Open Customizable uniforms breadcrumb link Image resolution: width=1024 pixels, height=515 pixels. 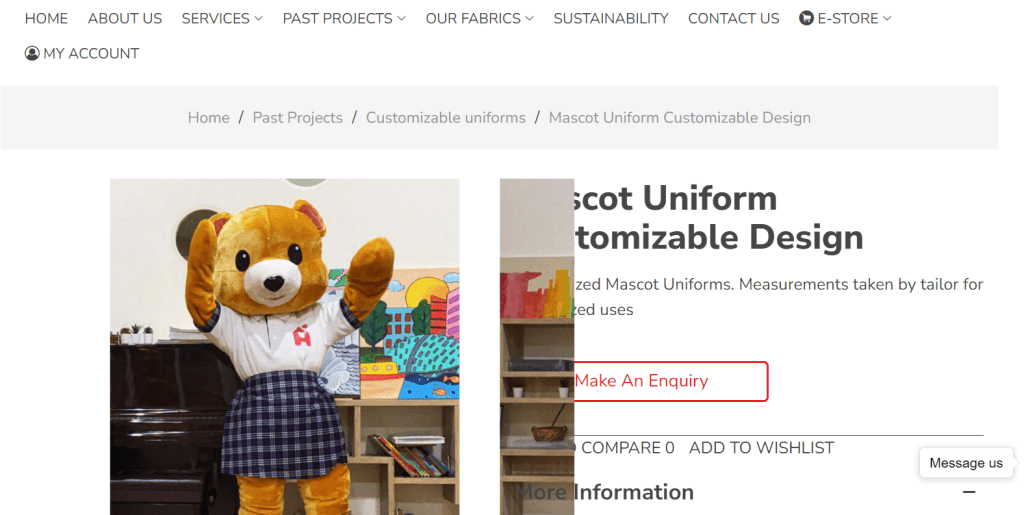(x=445, y=117)
